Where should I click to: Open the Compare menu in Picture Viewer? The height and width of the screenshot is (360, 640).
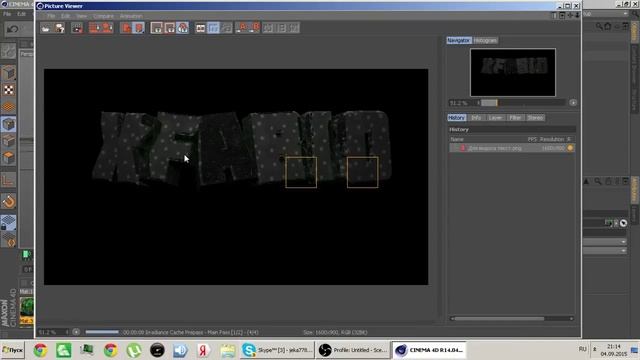pyautogui.click(x=103, y=16)
